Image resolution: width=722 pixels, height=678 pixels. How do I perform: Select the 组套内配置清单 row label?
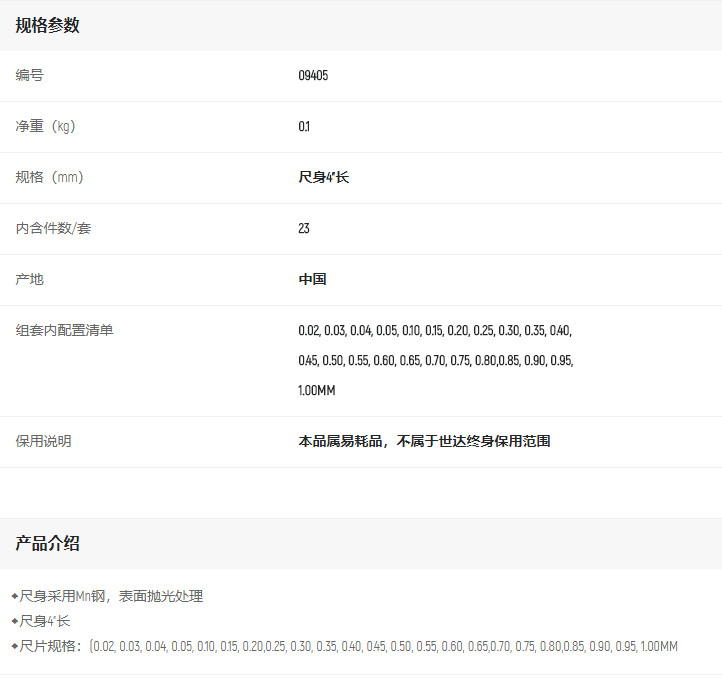[64, 331]
